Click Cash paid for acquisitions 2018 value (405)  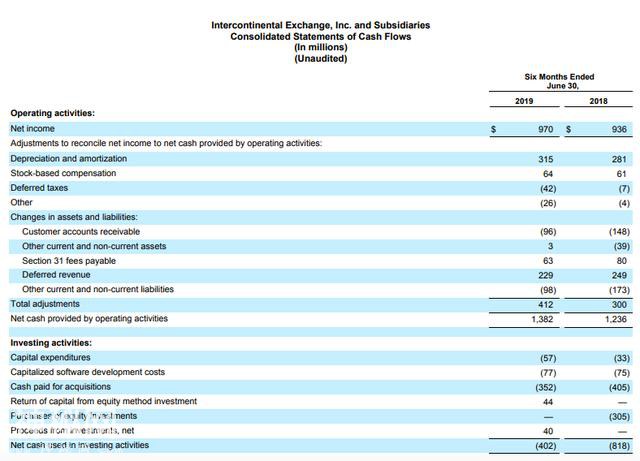619,388
